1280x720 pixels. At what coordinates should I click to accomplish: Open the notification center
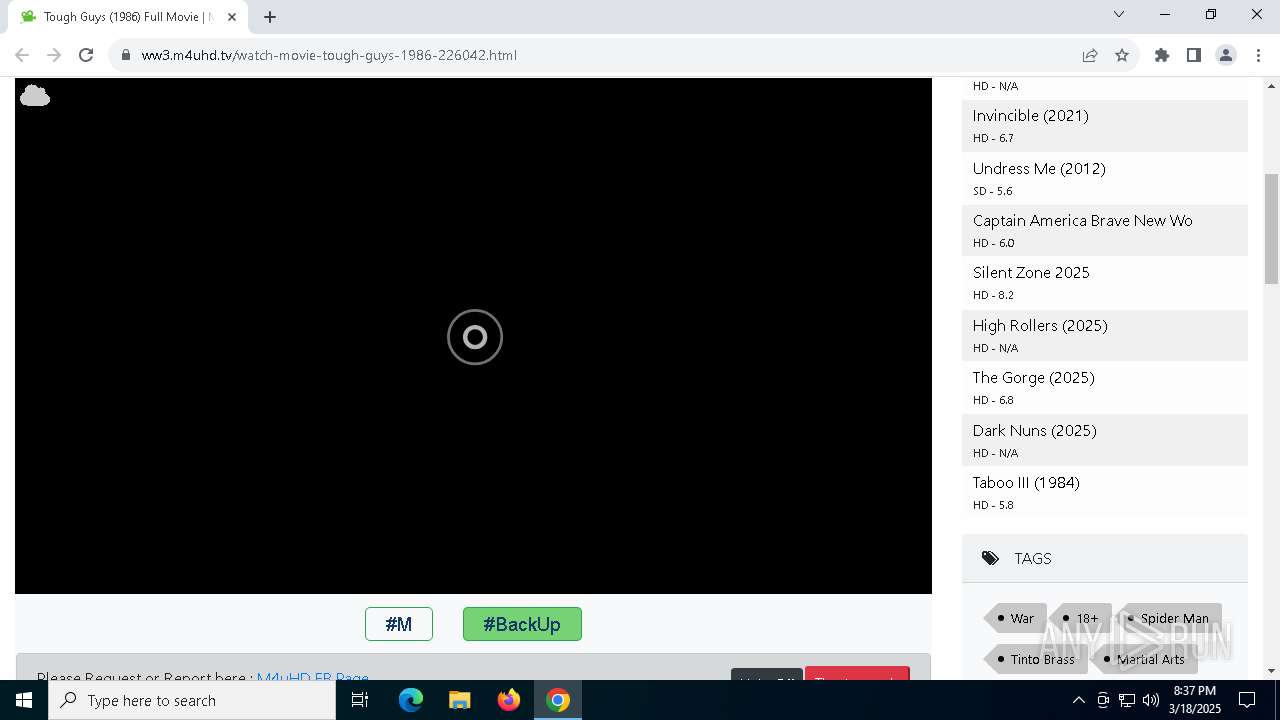click(x=1247, y=700)
